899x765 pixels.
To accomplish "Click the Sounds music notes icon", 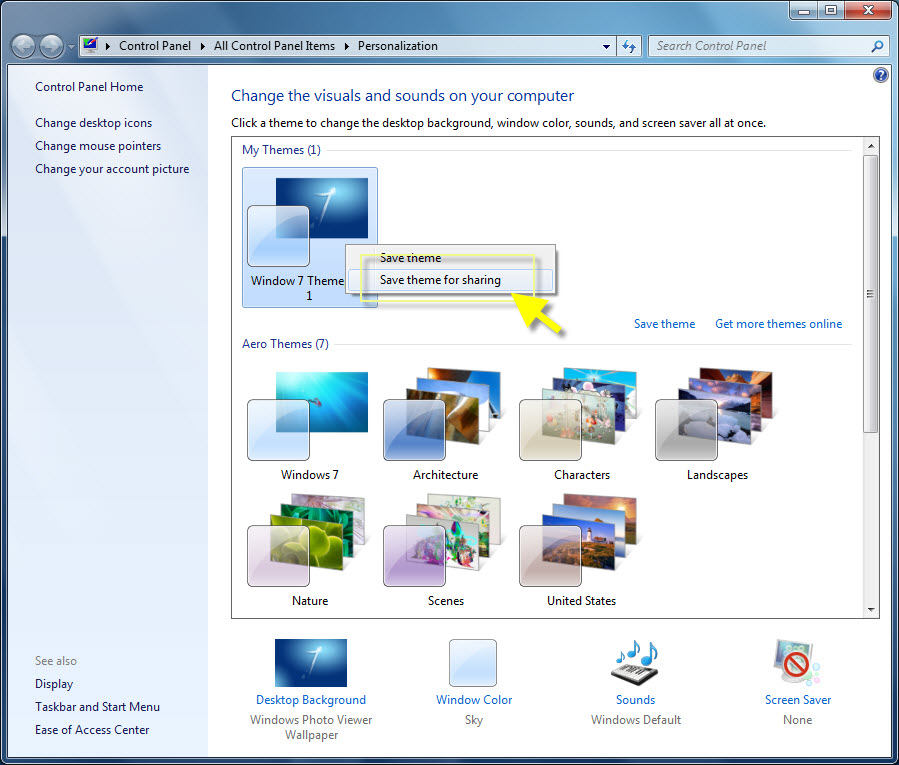I will 635,663.
